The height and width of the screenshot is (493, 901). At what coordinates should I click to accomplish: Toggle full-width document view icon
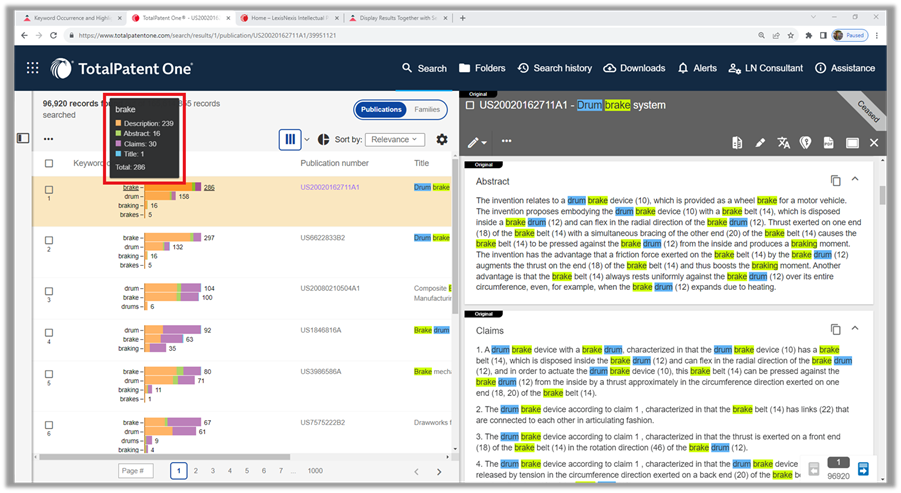pyautogui.click(x=852, y=143)
